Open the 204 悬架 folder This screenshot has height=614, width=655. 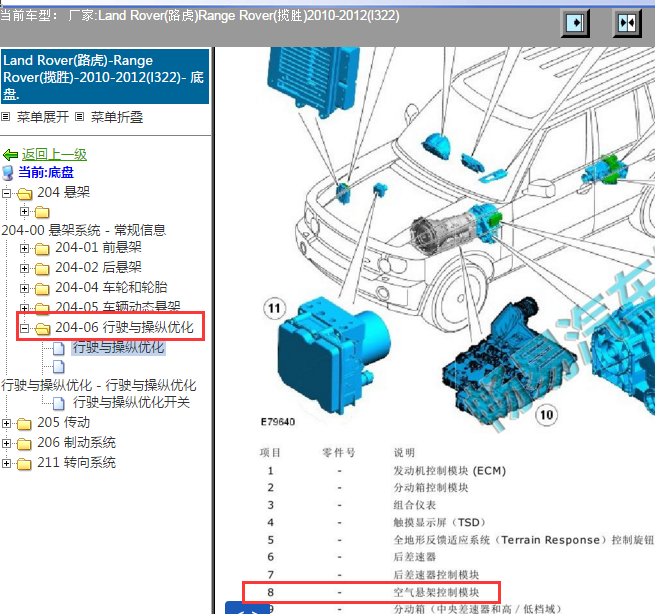click(x=63, y=192)
